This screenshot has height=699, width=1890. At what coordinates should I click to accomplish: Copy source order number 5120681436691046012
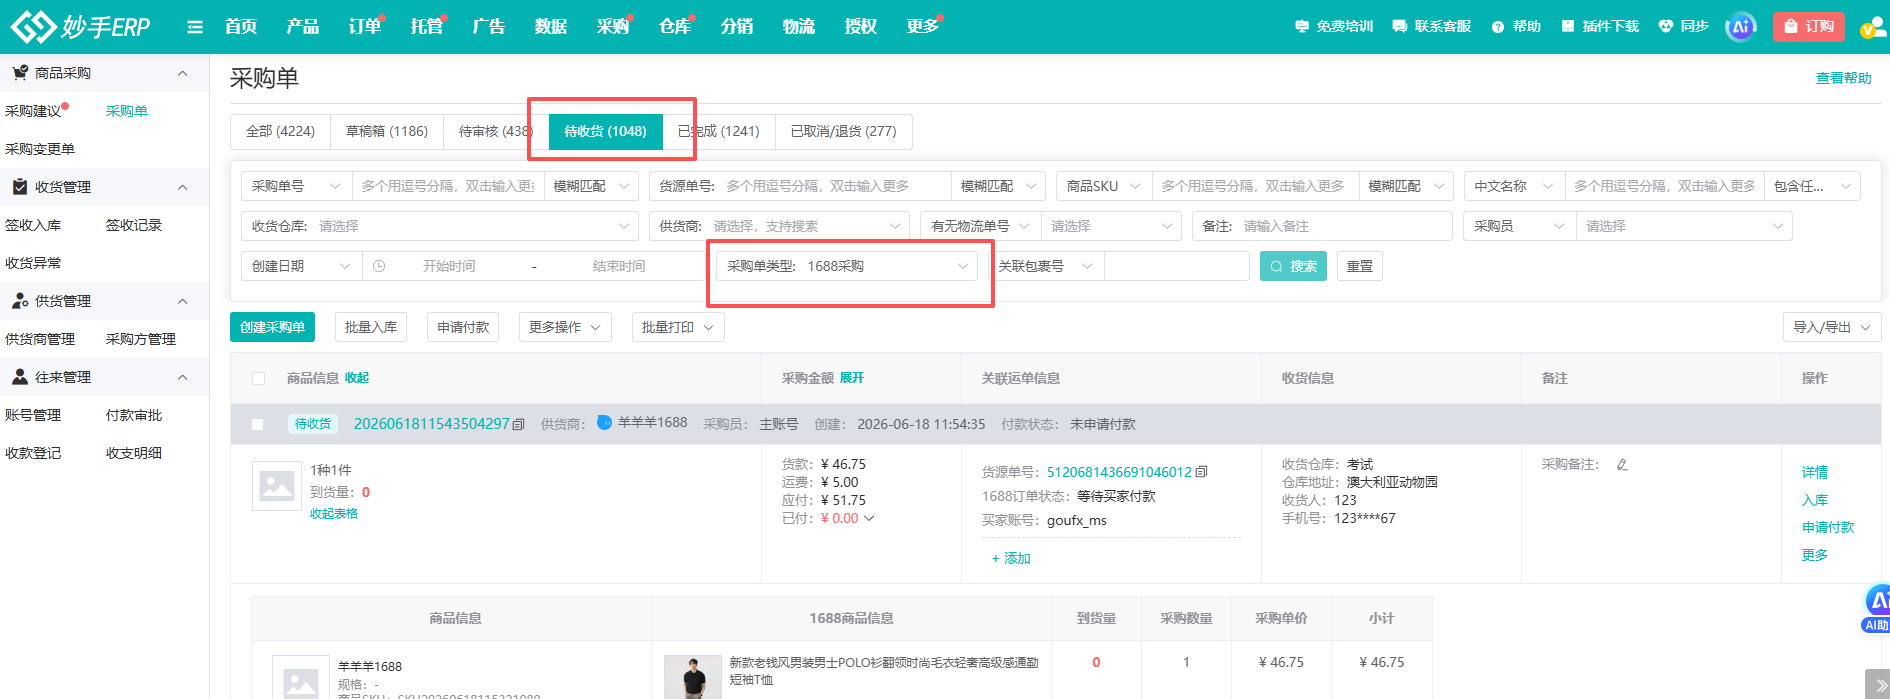pos(1201,472)
